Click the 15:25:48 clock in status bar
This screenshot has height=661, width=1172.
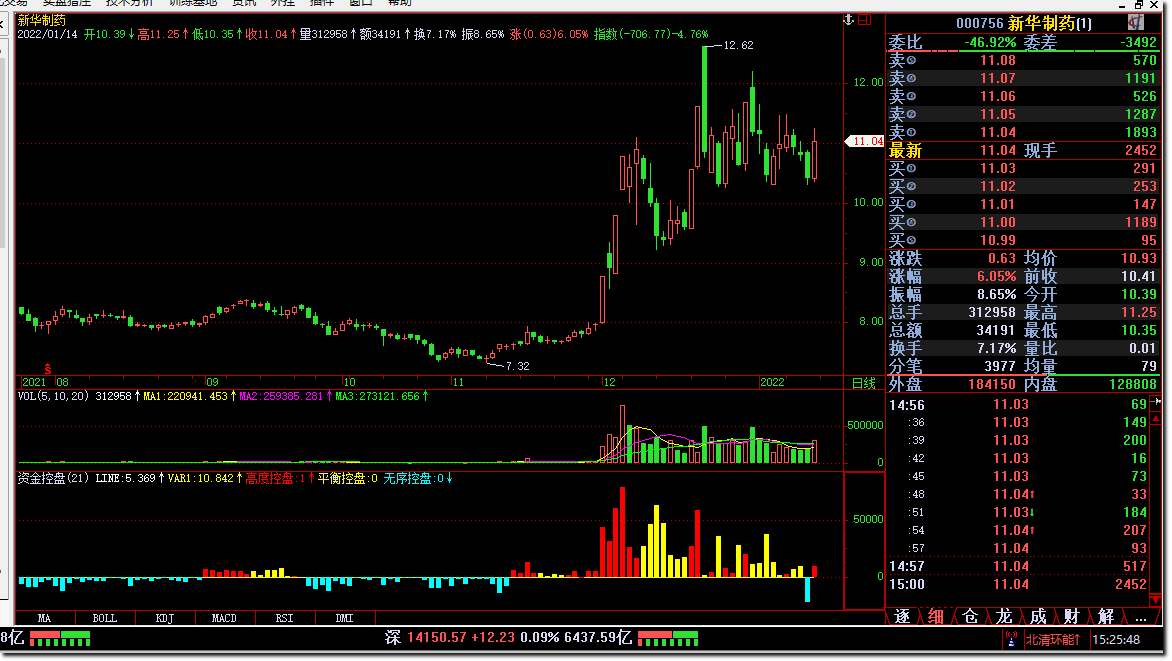pos(1116,640)
